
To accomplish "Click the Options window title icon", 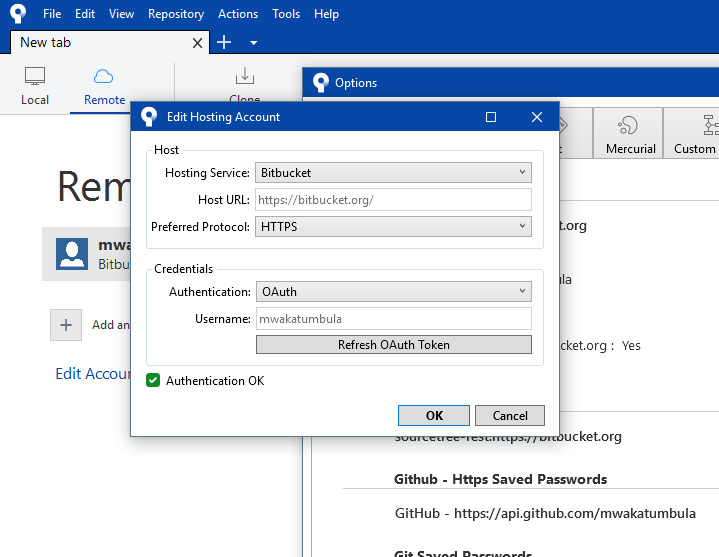I will (321, 83).
